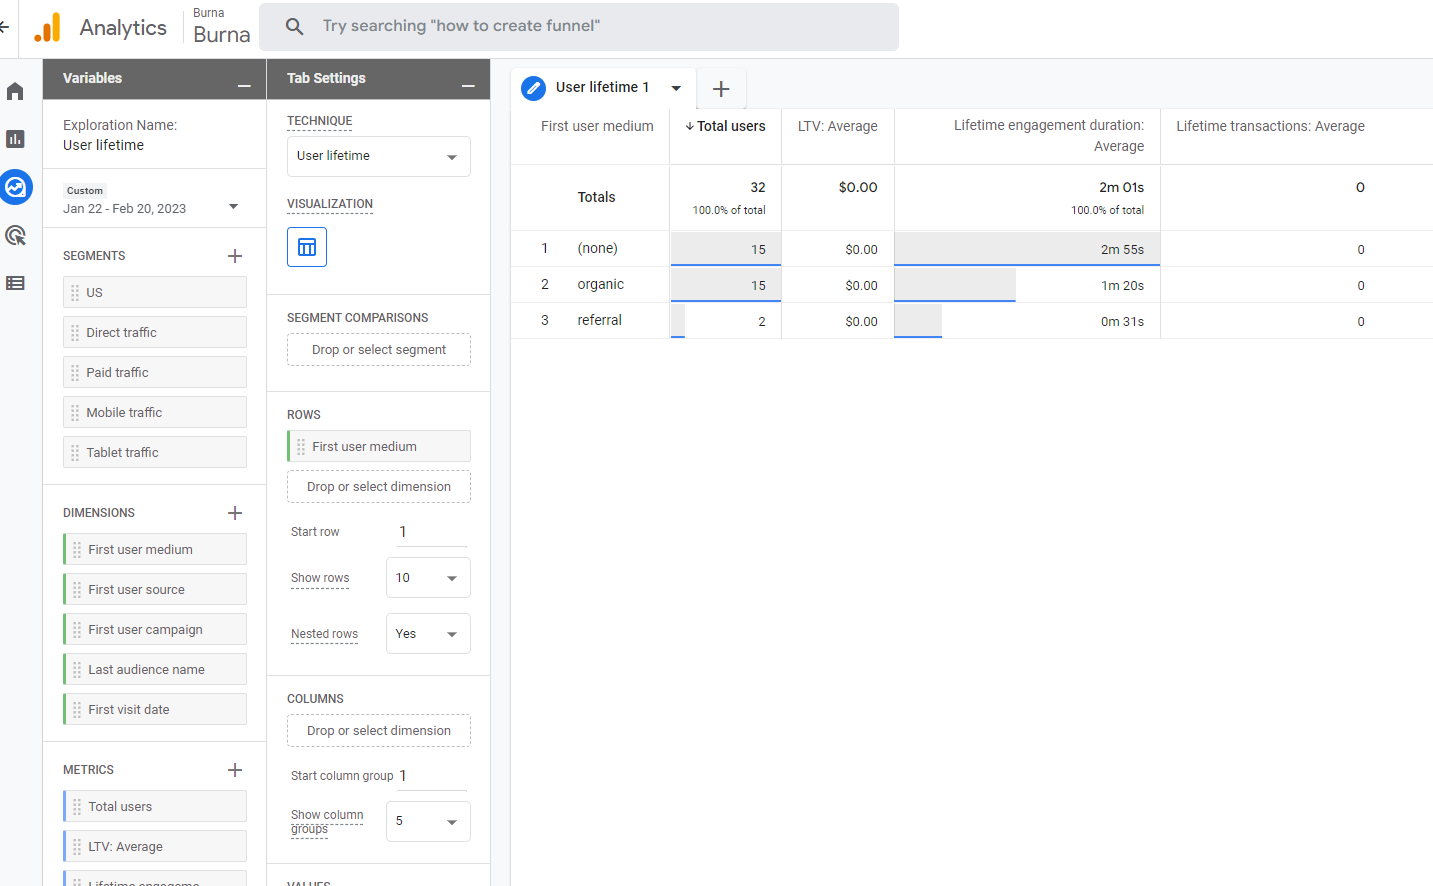Image resolution: width=1433 pixels, height=886 pixels.
Task: Sort by Total users column header
Action: 730,126
